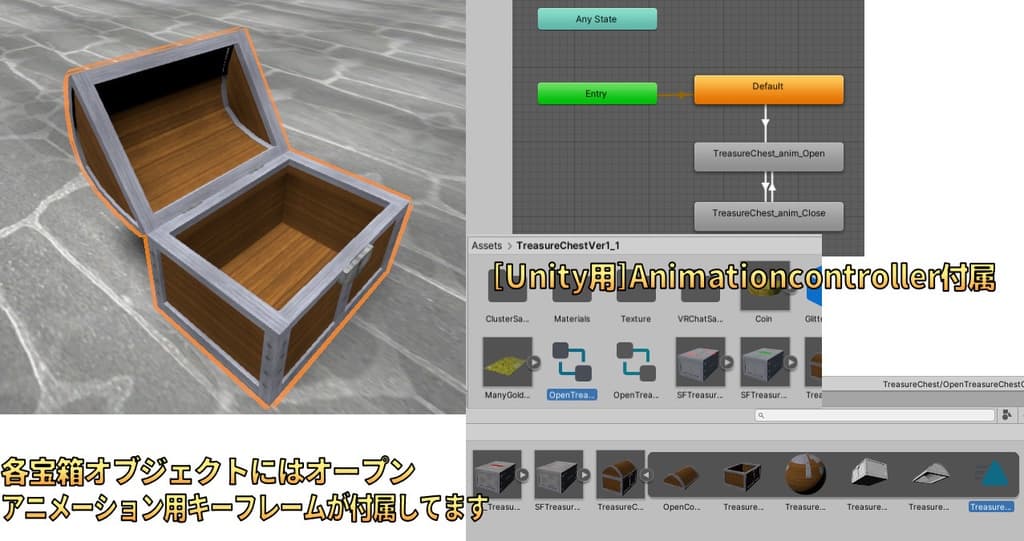Screen dimensions: 1024x541
Task: Open the search by type filter icon
Action: 1006,415
